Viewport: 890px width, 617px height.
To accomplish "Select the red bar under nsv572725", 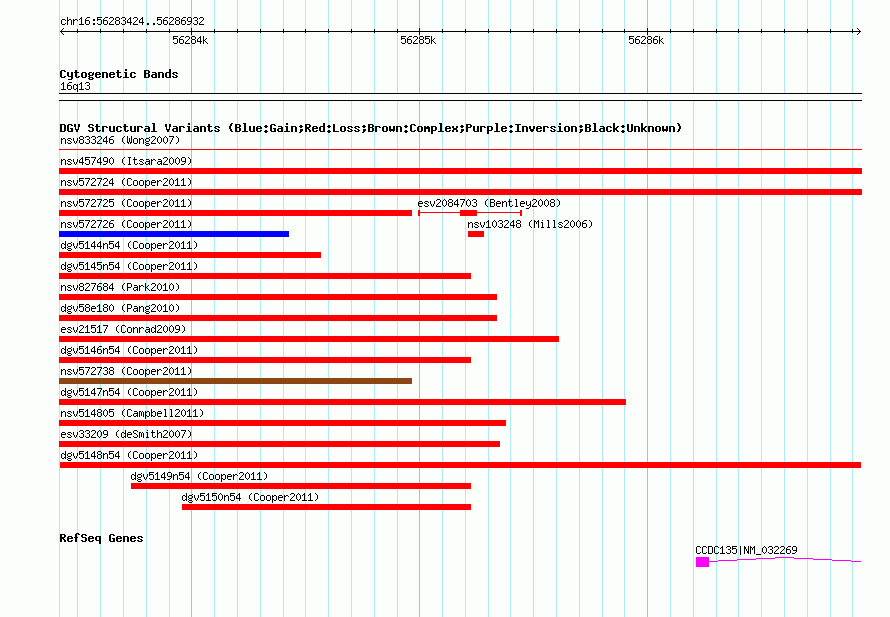I will pyautogui.click(x=236, y=213).
